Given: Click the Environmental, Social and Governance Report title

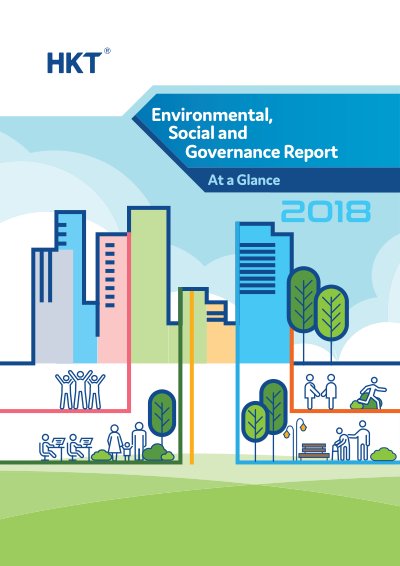Looking at the screenshot, I should [x=244, y=133].
